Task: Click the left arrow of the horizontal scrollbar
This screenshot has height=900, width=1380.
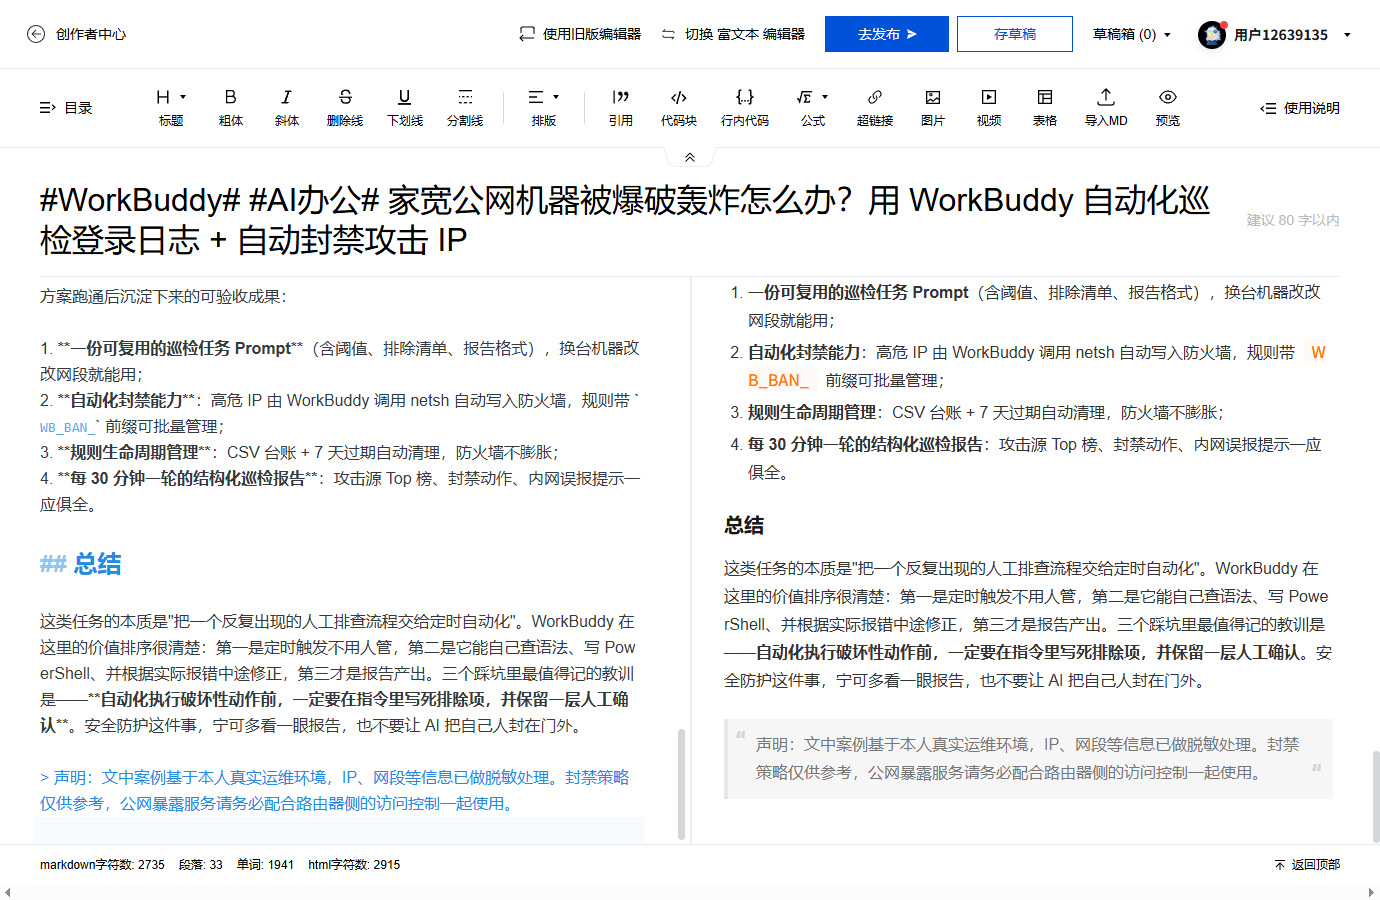Action: click(8, 892)
